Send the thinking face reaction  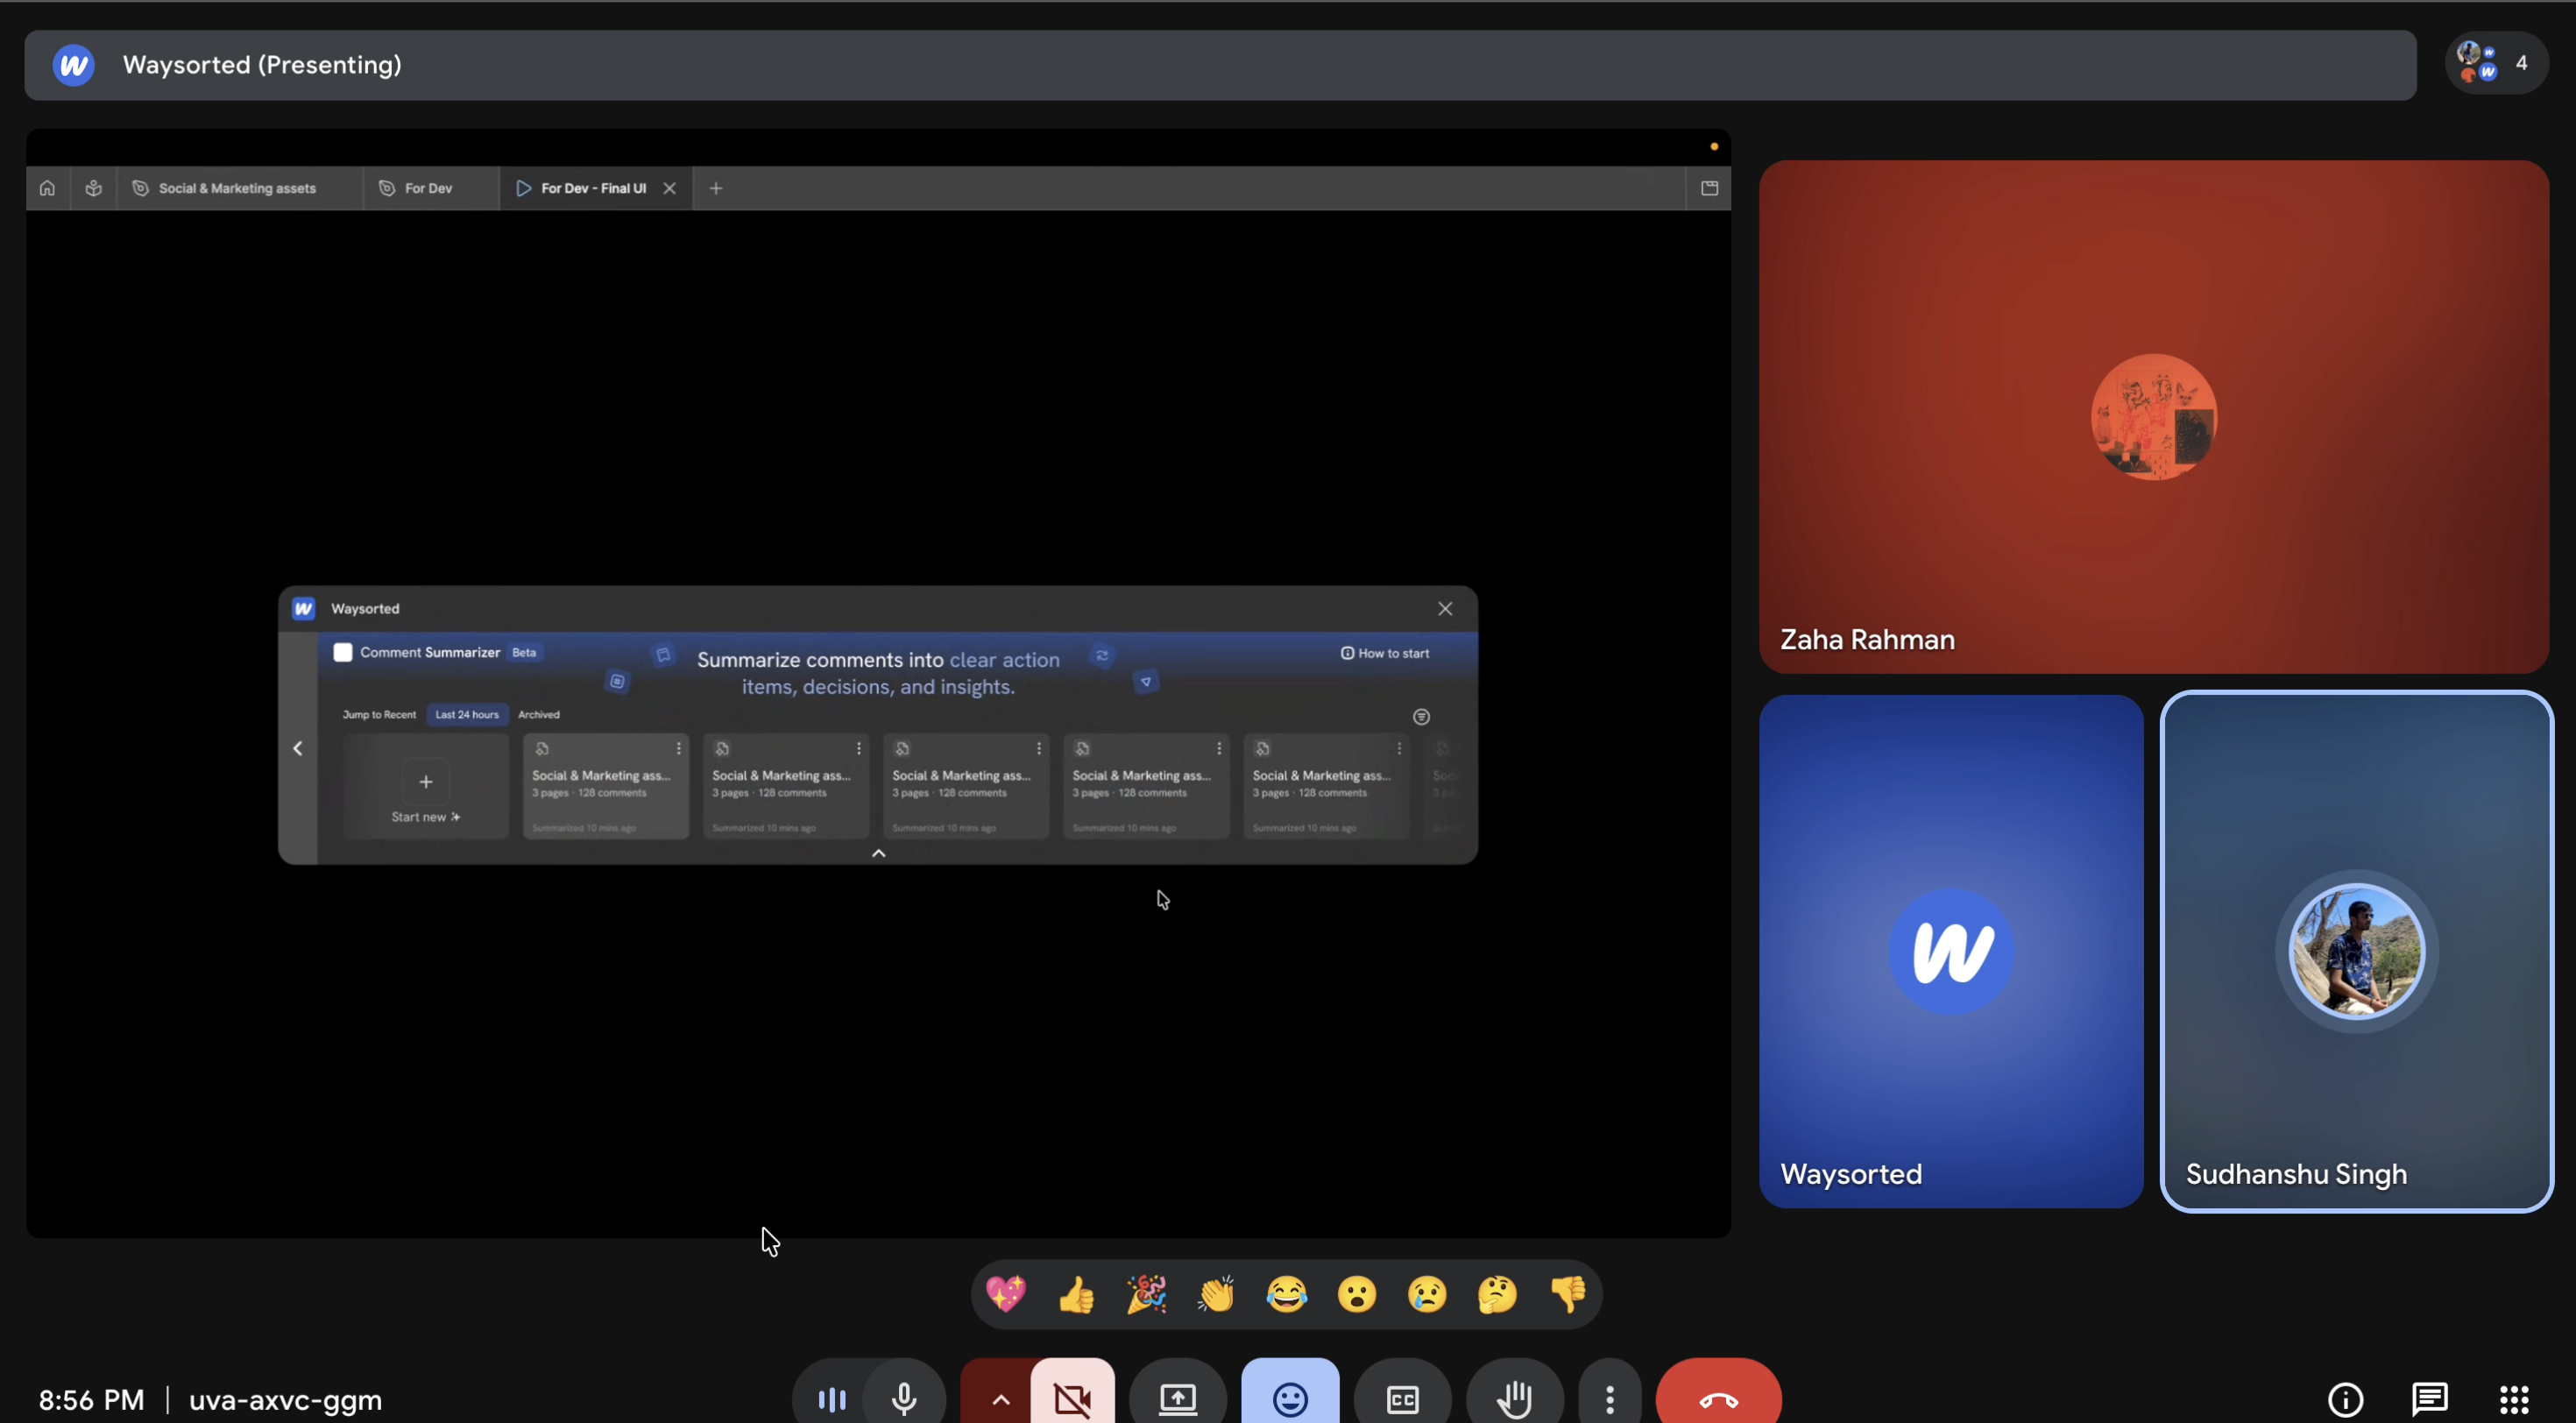[1497, 1294]
